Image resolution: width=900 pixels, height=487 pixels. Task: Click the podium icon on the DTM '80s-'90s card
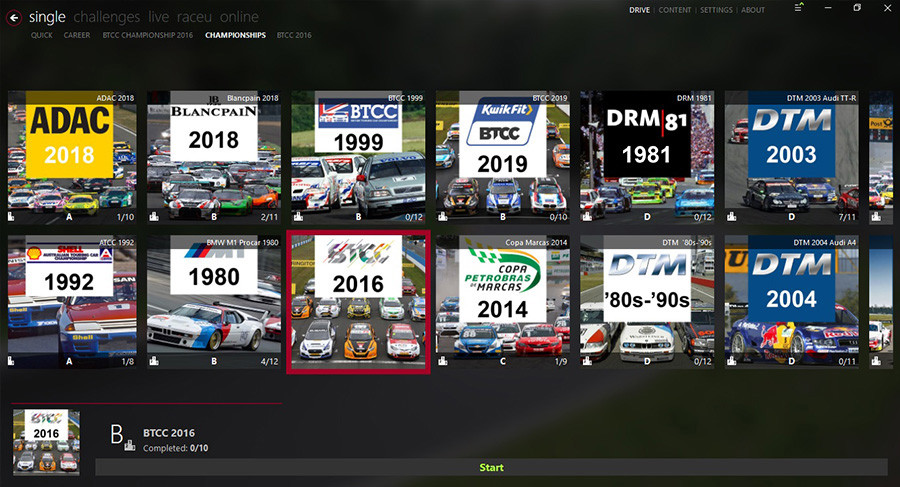click(x=587, y=361)
